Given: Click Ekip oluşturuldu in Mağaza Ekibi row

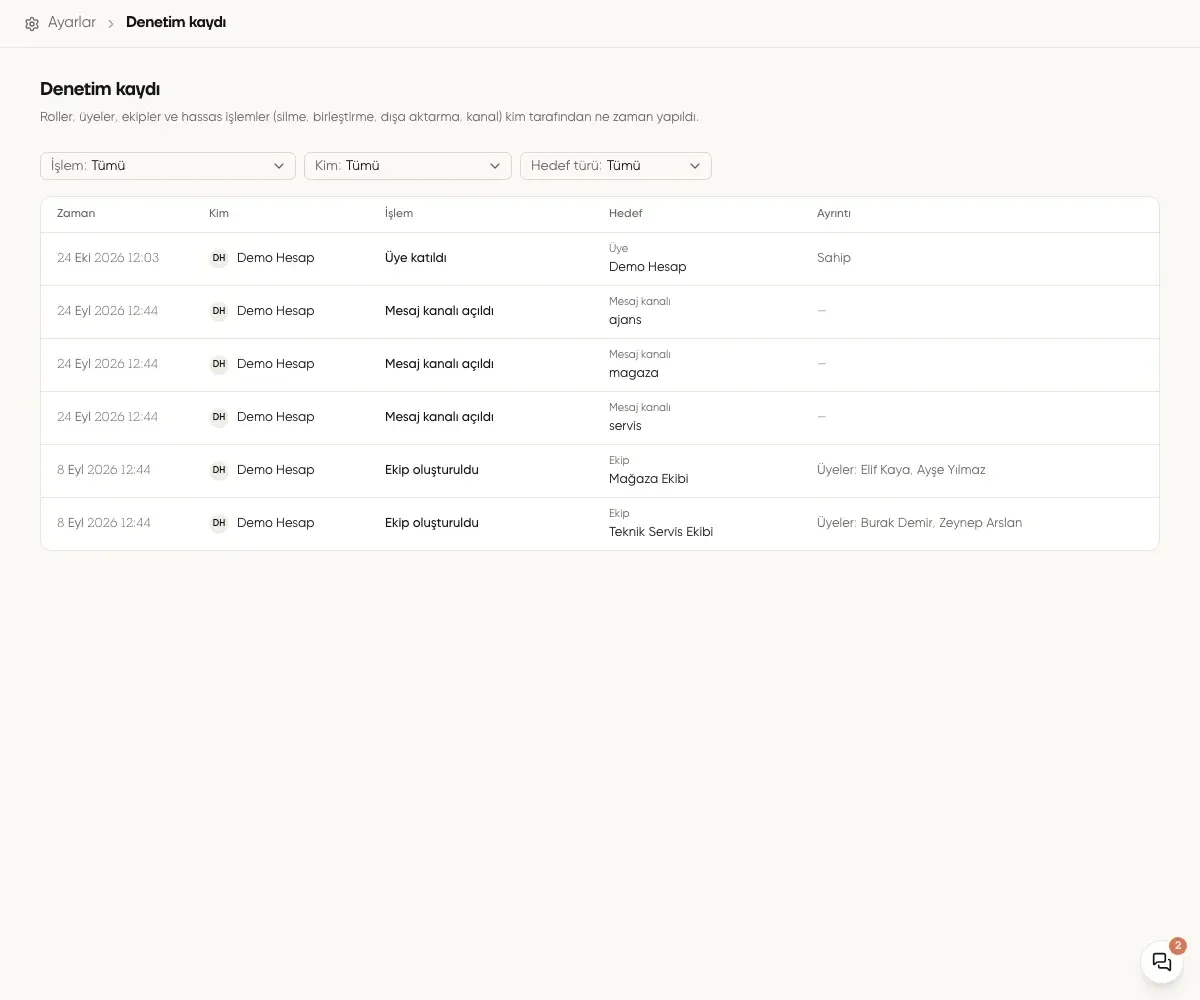Looking at the screenshot, I should [432, 470].
